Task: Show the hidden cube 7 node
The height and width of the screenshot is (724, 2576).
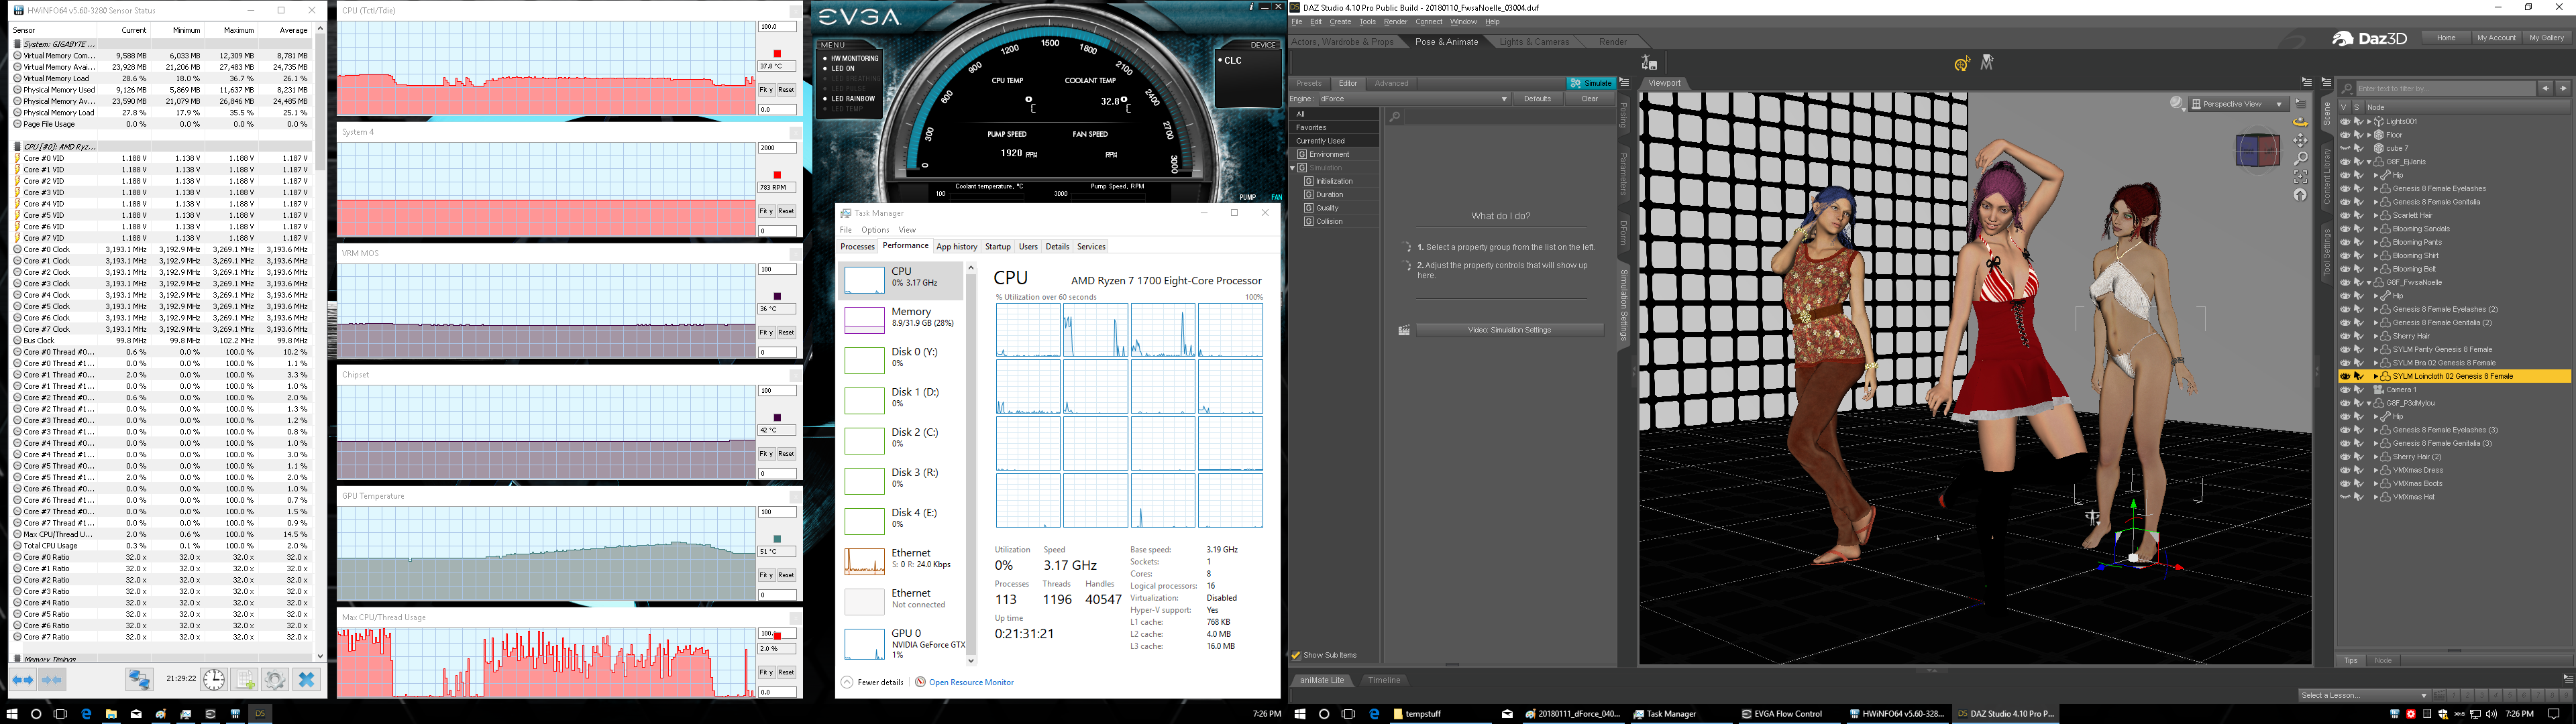Action: click(x=2345, y=148)
